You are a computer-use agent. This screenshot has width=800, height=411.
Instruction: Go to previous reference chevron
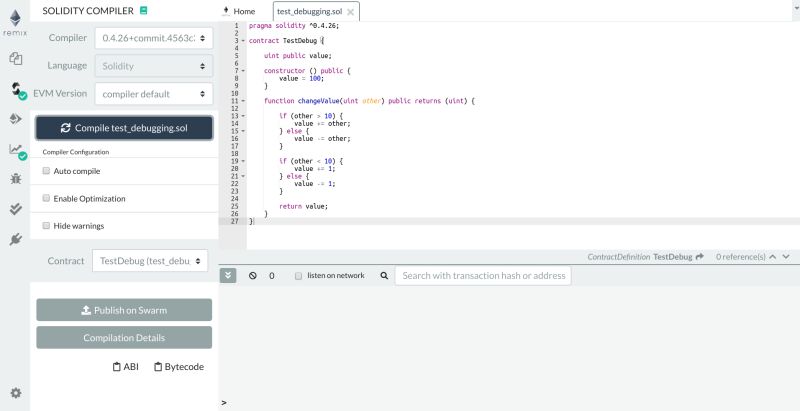pyautogui.click(x=773, y=257)
